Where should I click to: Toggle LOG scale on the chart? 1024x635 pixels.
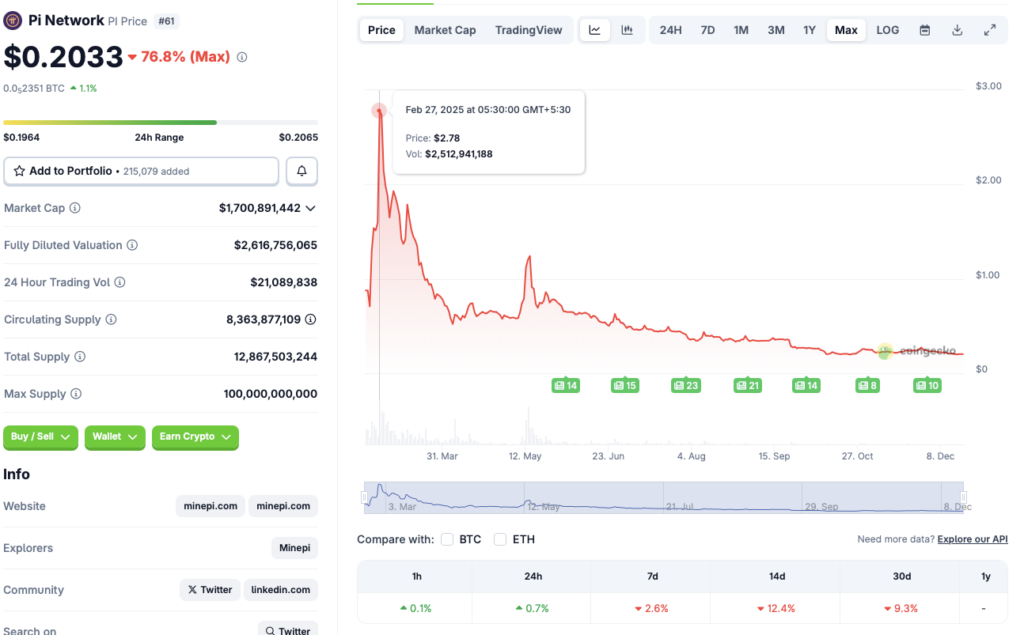[x=886, y=30]
